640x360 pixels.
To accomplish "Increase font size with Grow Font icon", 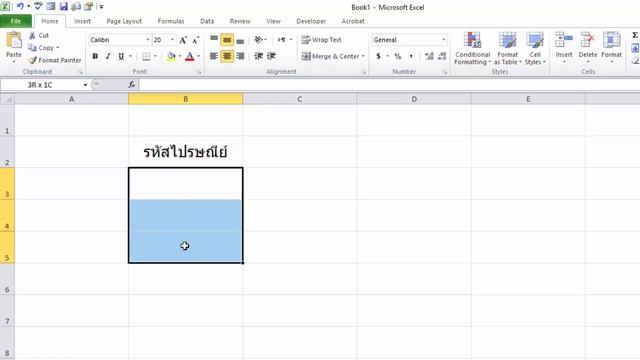I will [x=183, y=40].
